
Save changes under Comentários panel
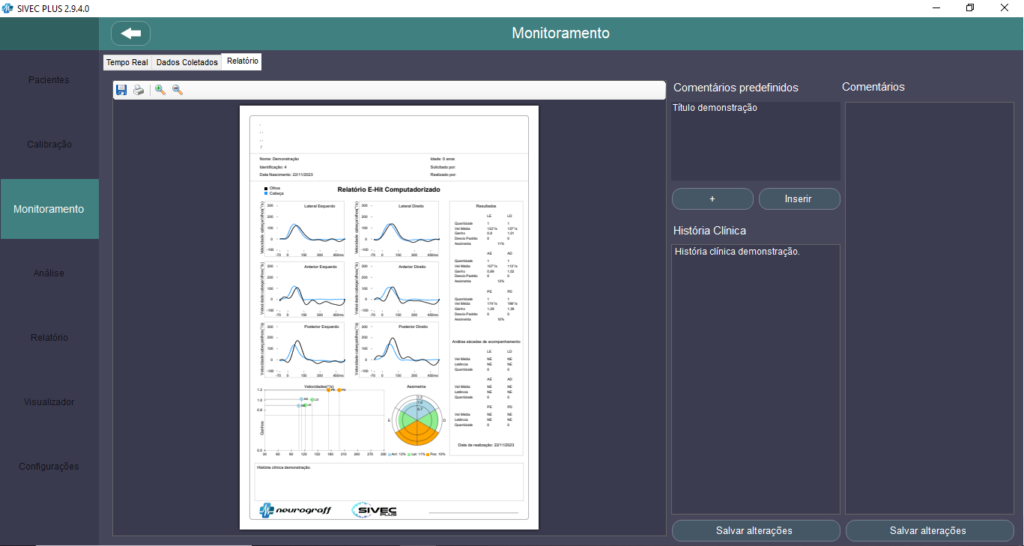929,530
